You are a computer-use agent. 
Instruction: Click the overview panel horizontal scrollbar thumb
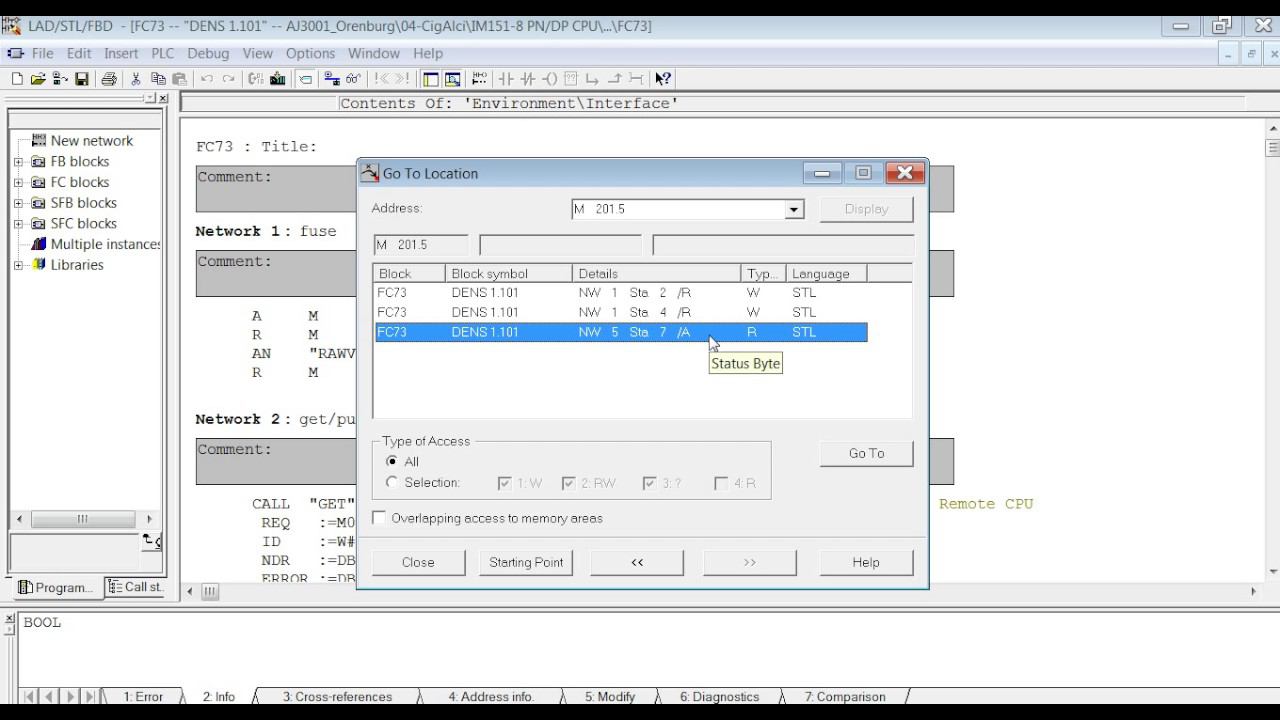coord(82,519)
